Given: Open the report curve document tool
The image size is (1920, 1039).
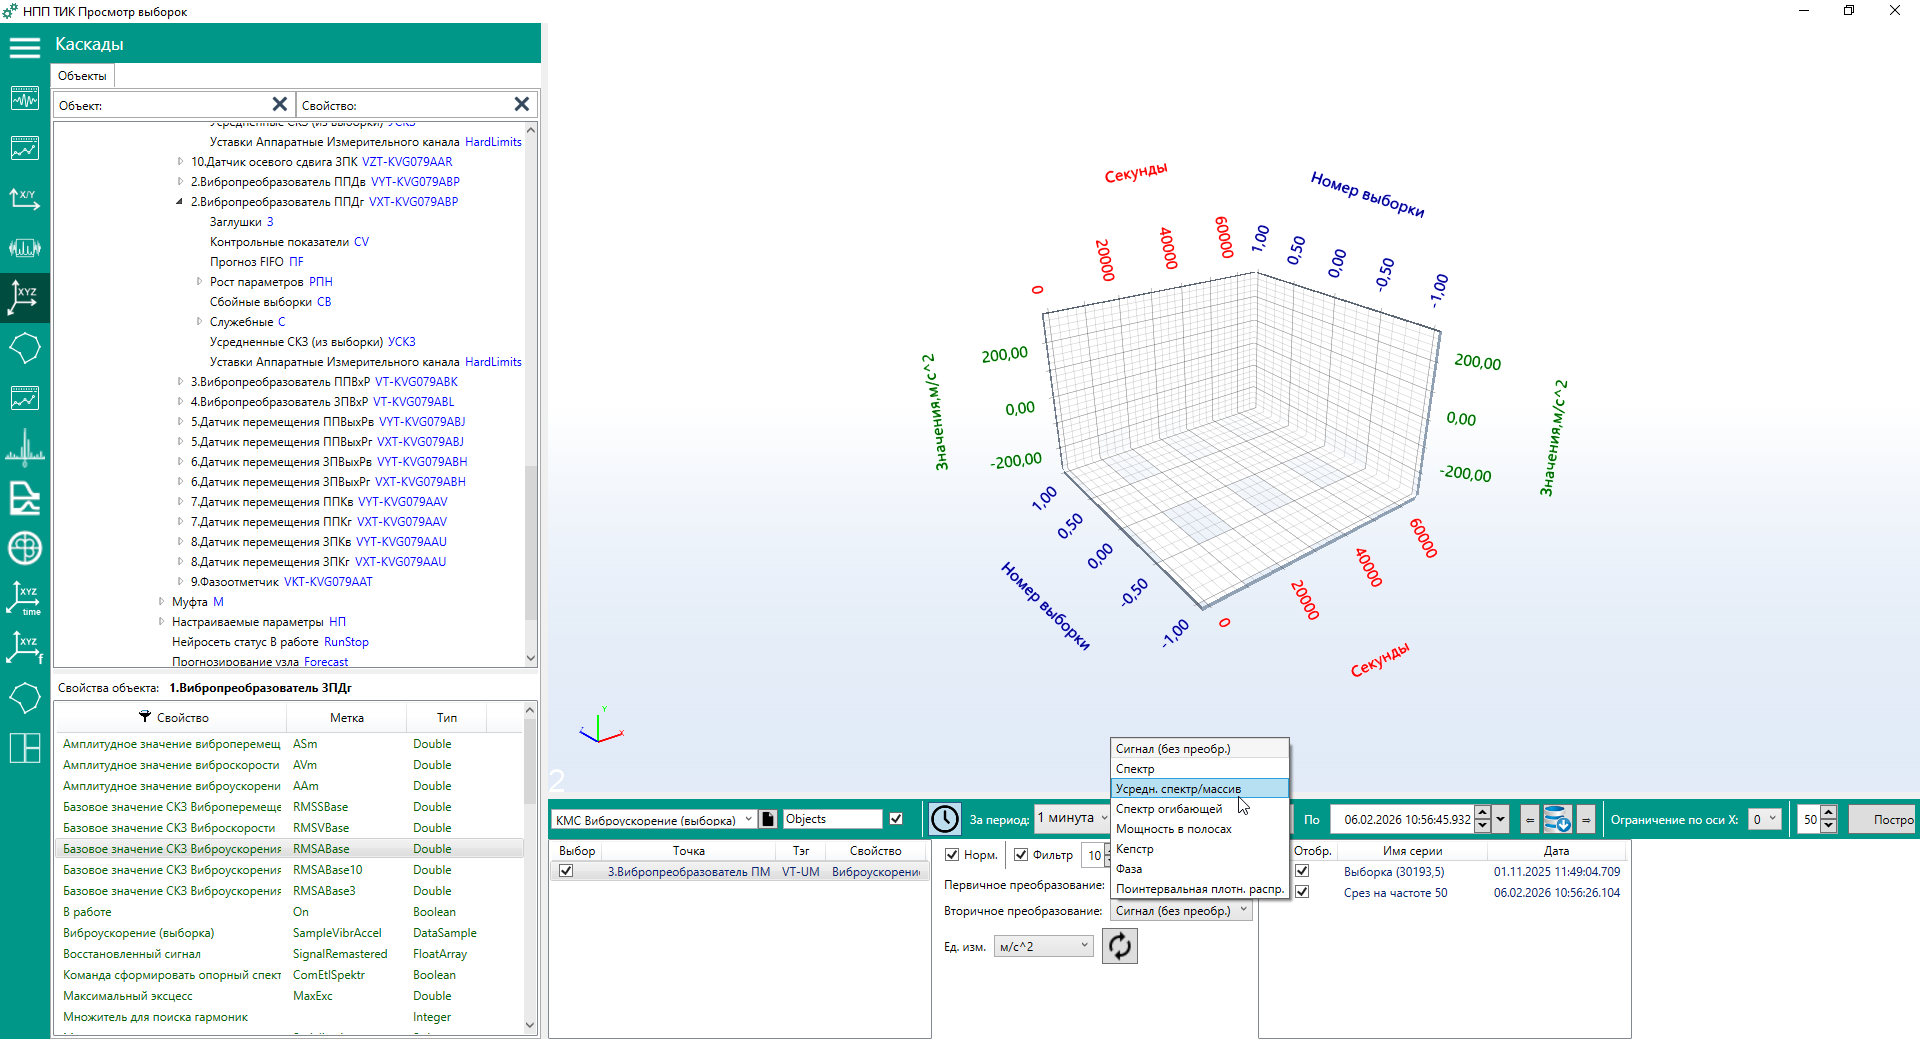Looking at the screenshot, I should click(25, 498).
